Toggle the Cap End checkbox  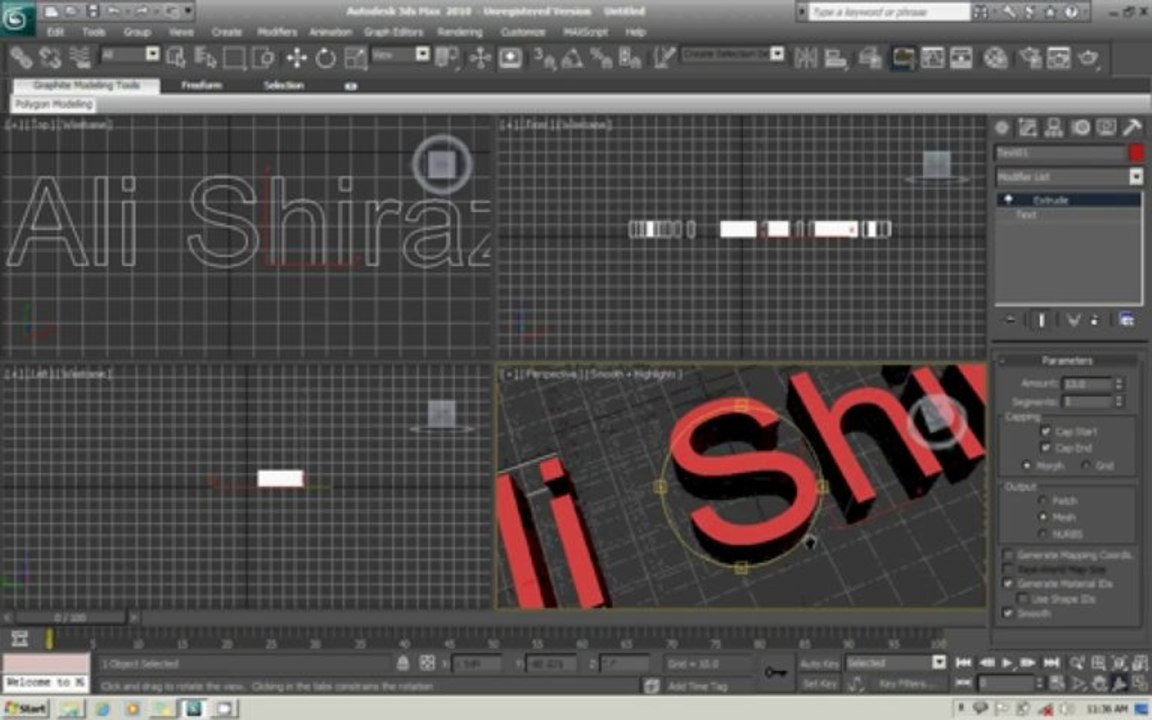coord(1045,447)
